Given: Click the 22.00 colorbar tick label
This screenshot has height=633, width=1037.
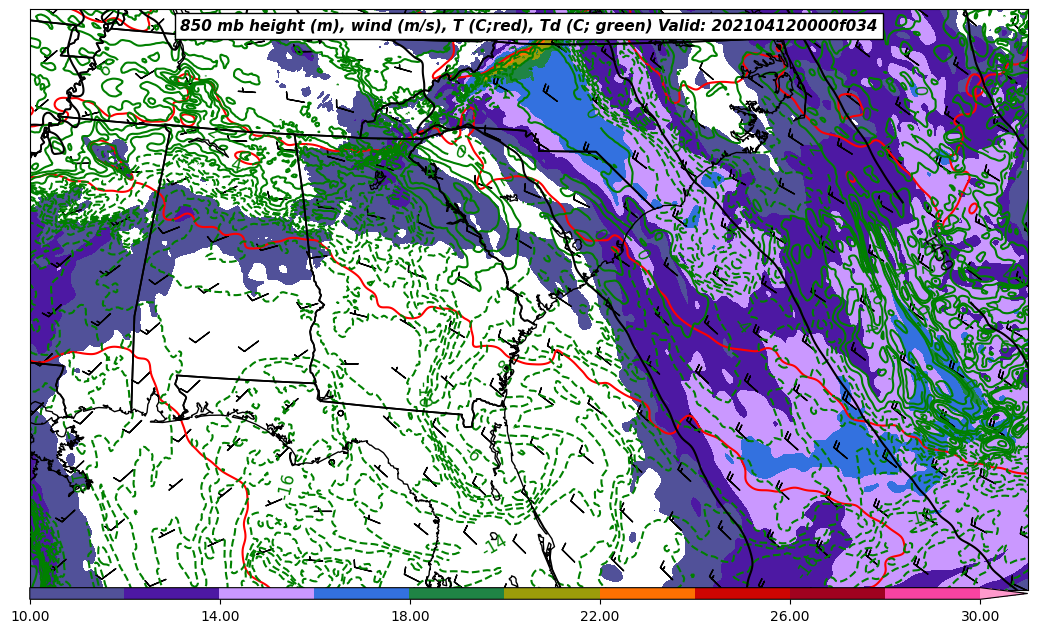Looking at the screenshot, I should [x=600, y=617].
